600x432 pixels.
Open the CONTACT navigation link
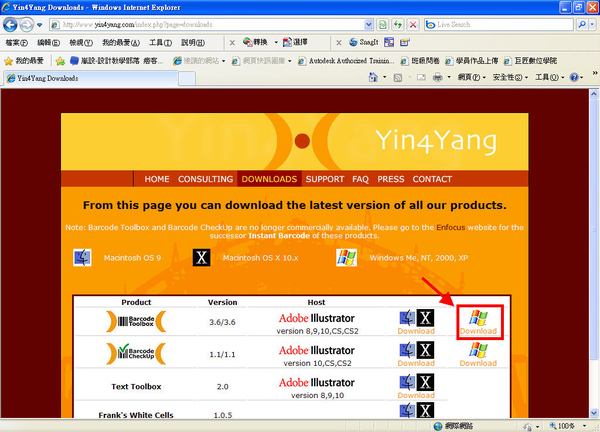click(x=432, y=179)
